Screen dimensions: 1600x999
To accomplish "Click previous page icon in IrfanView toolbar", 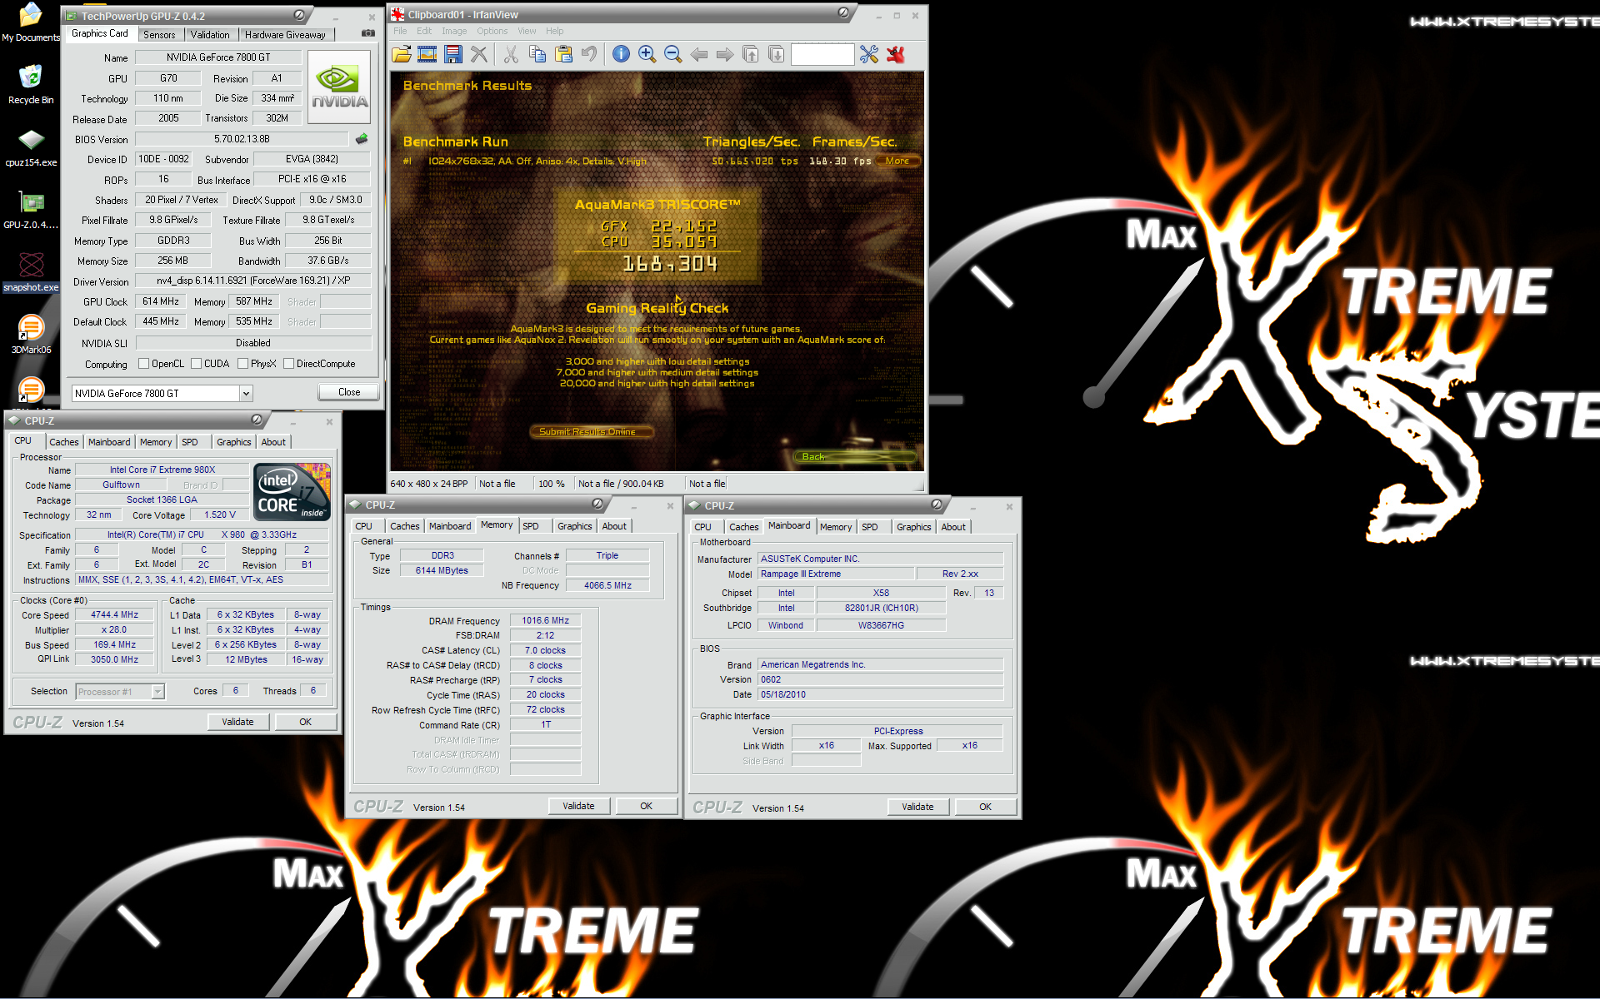I will point(751,54).
